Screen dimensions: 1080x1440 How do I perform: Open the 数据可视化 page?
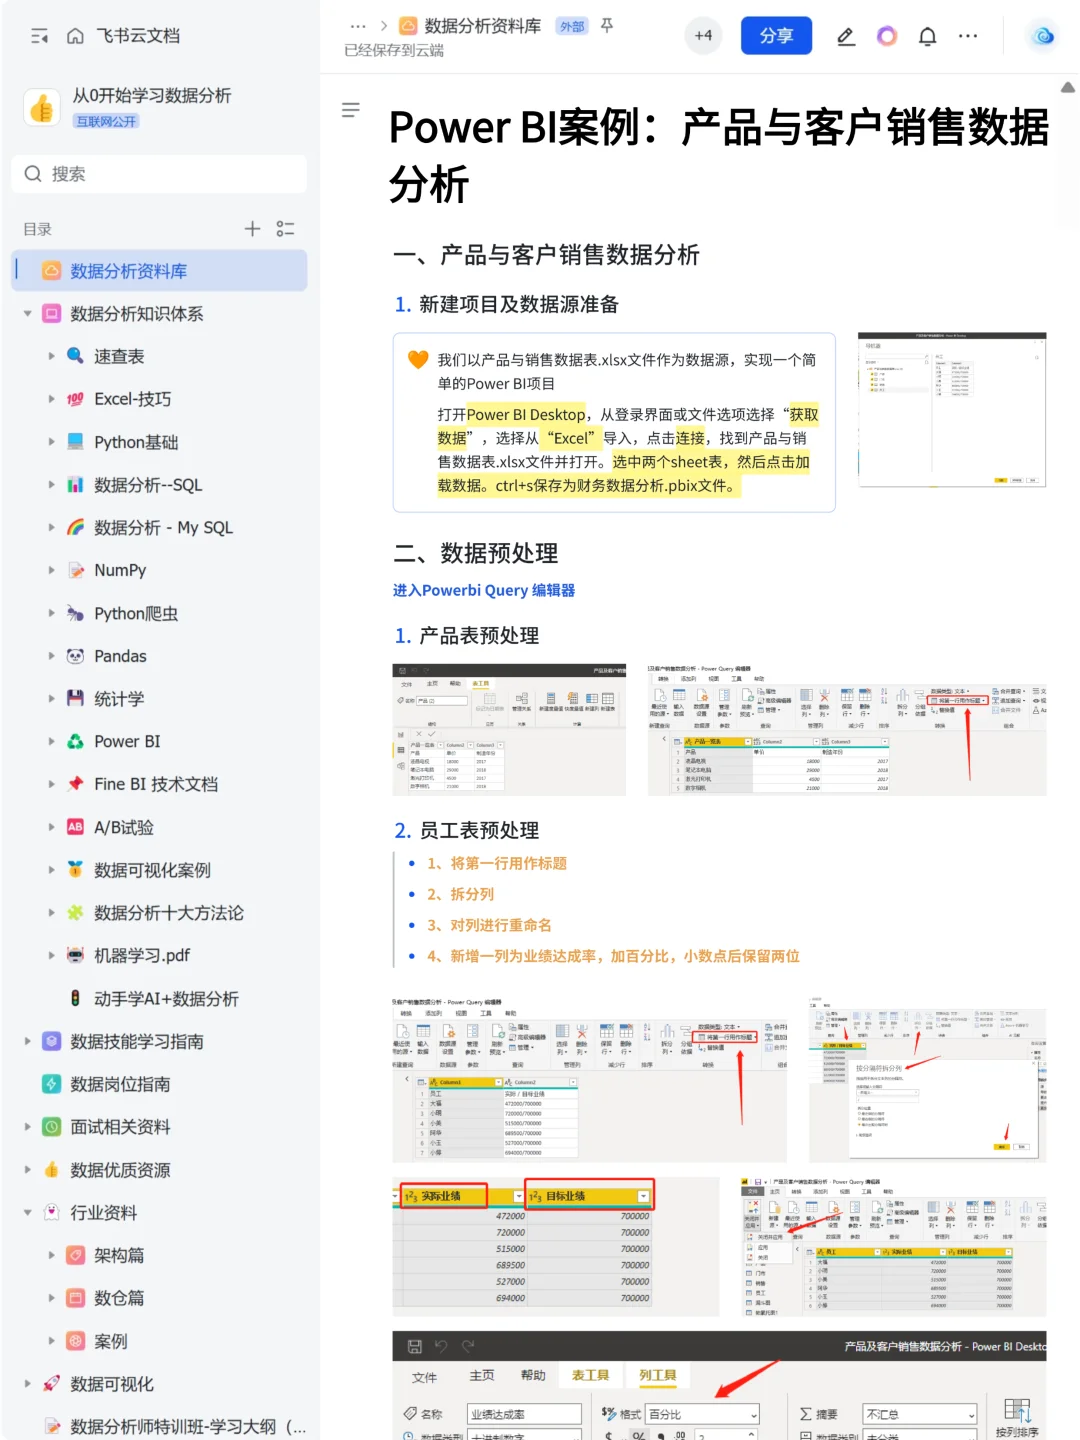pos(112,1384)
